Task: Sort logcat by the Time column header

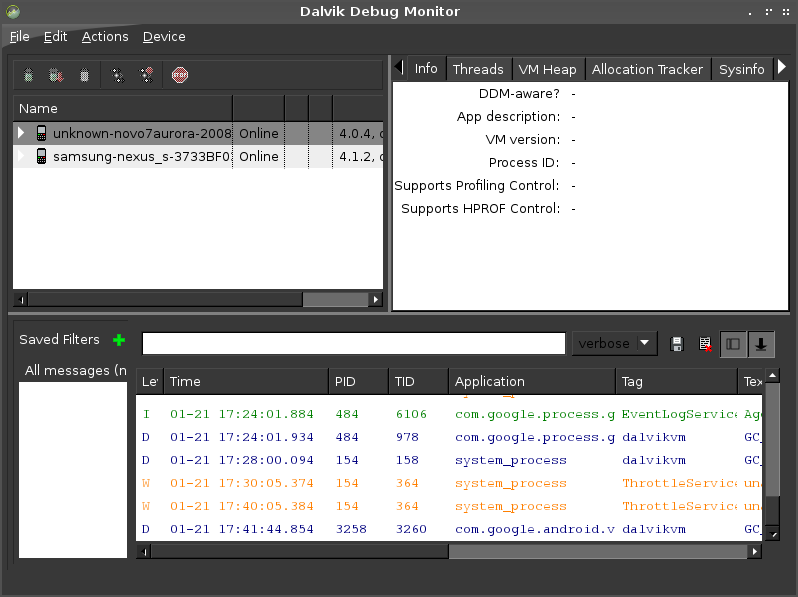Action: [246, 381]
